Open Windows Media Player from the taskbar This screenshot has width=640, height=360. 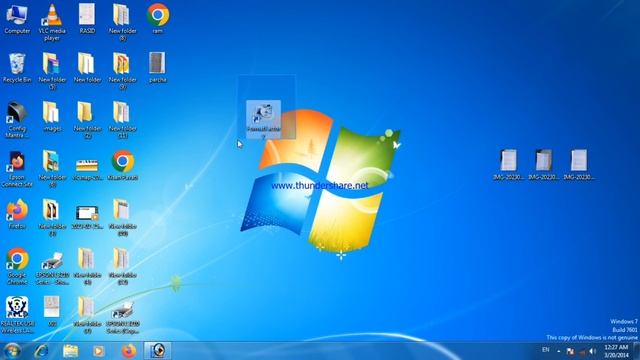click(98, 351)
